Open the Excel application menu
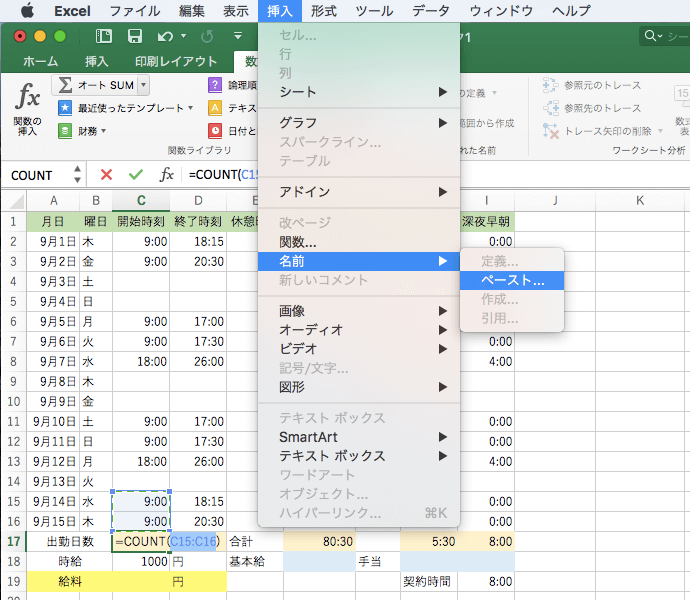This screenshot has width=690, height=600. [72, 11]
